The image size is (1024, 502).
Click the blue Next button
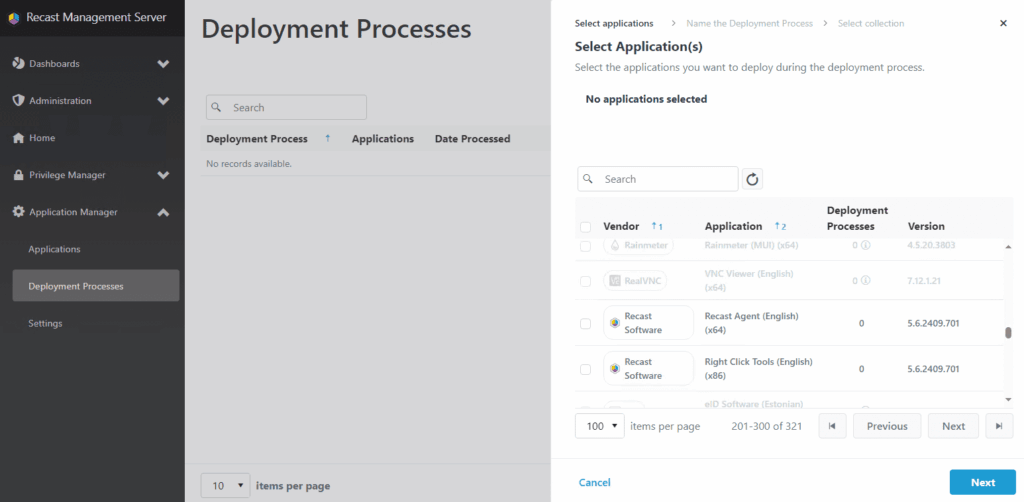tap(982, 482)
